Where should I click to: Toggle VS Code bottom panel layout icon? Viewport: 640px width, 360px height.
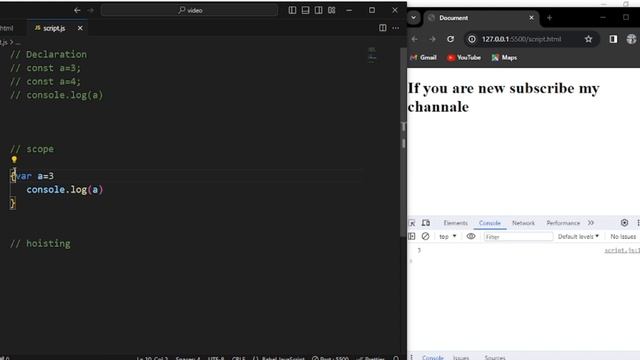[x=305, y=10]
